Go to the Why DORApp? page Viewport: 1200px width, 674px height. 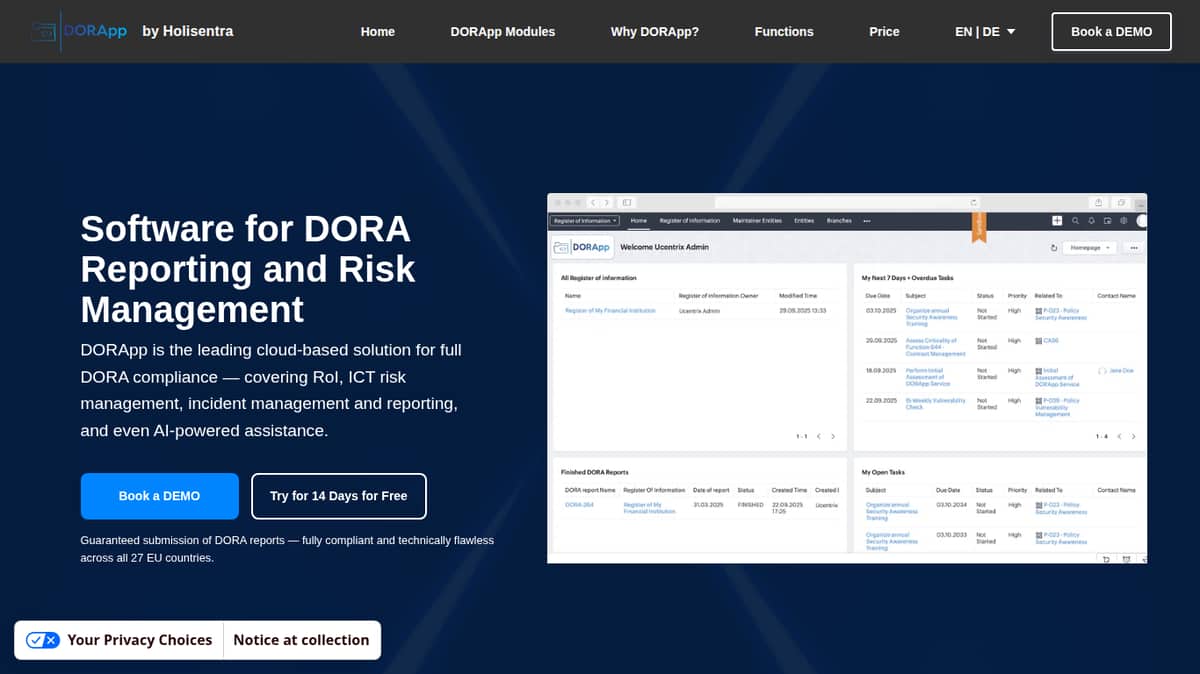(x=655, y=31)
